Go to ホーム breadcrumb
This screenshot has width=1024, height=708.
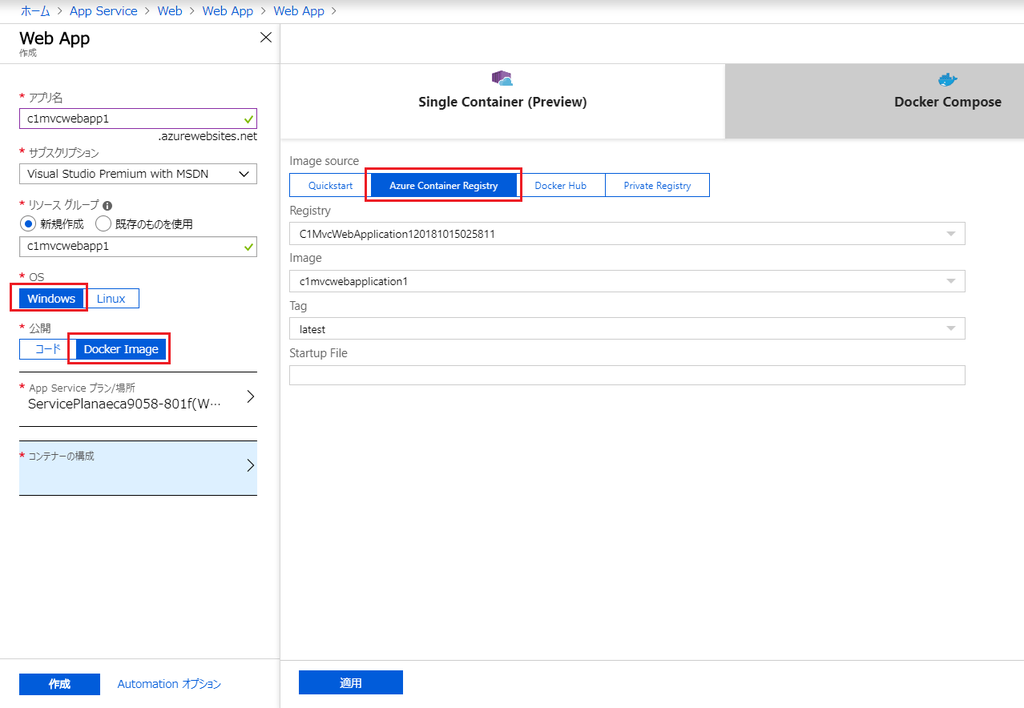(35, 11)
